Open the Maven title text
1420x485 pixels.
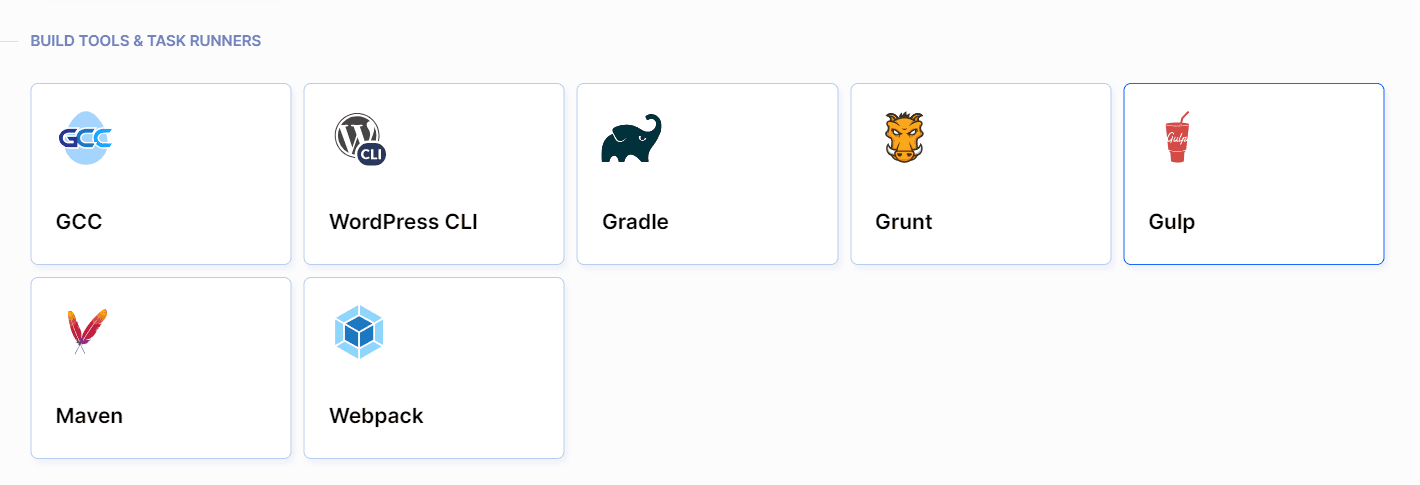pos(89,416)
